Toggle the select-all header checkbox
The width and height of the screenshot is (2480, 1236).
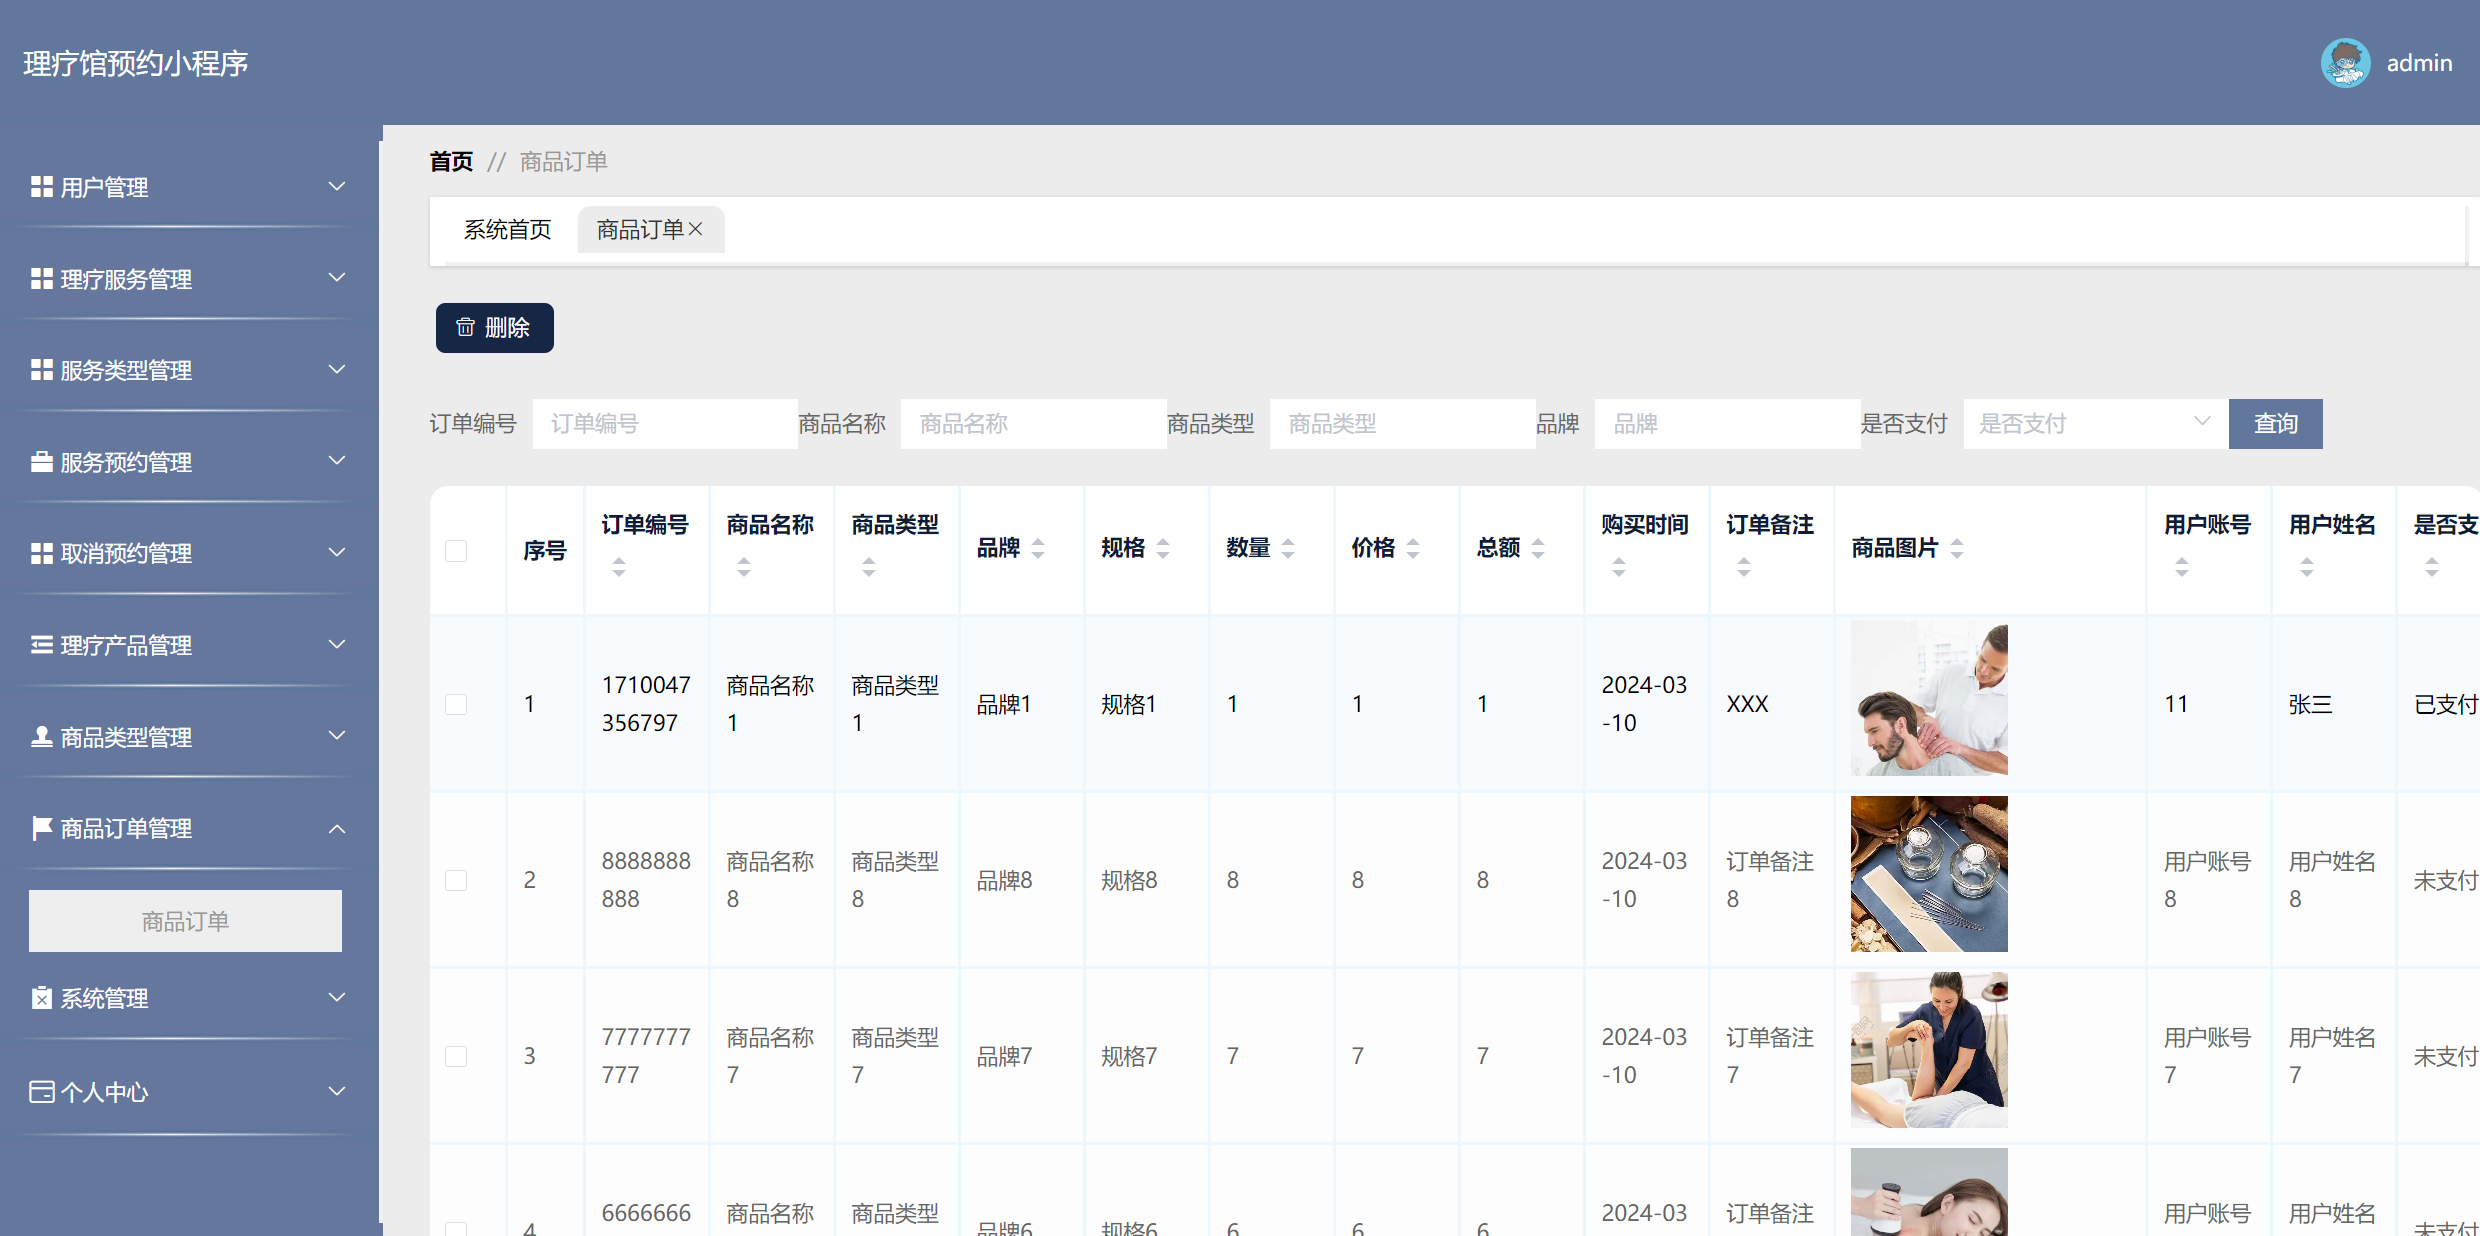456,551
